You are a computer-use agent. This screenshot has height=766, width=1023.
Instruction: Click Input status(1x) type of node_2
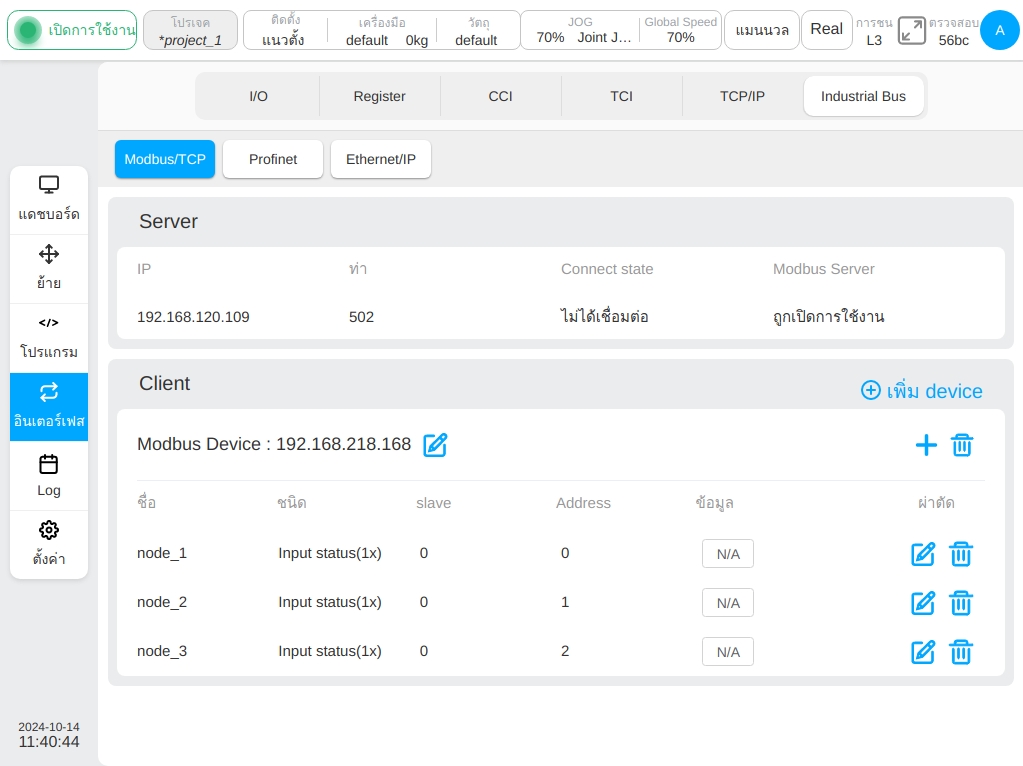pyautogui.click(x=330, y=602)
